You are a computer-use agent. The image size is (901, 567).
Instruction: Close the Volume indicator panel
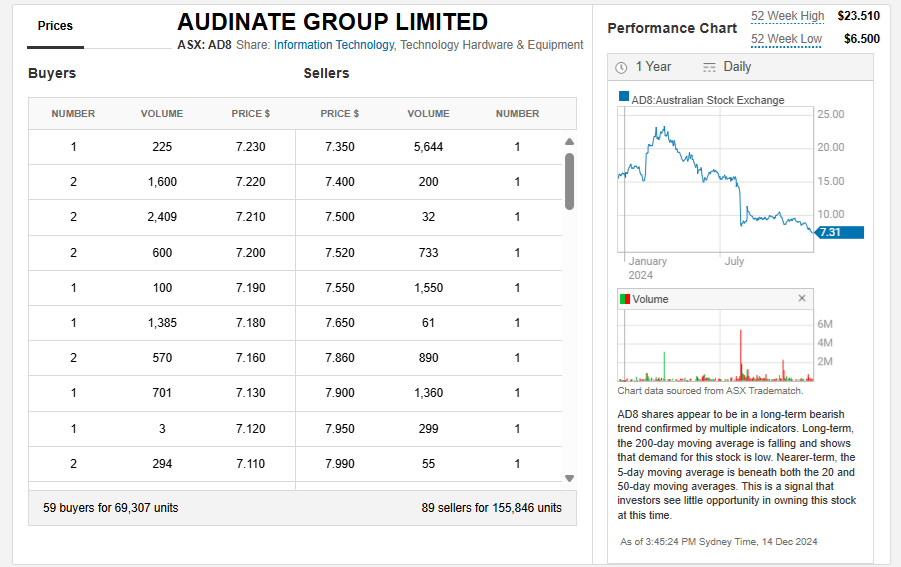pyautogui.click(x=801, y=298)
